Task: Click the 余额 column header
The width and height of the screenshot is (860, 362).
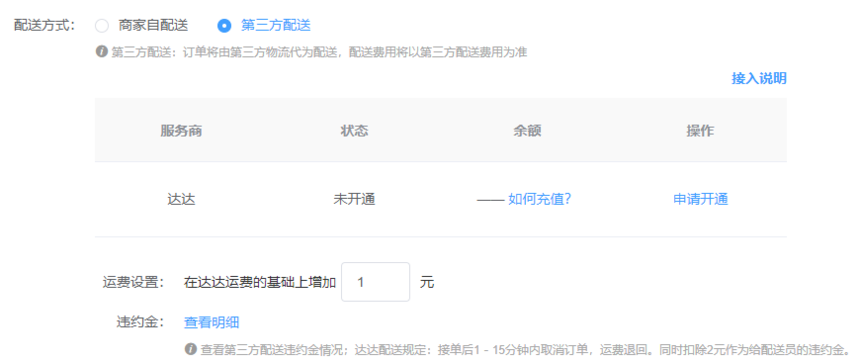Action: click(x=527, y=131)
